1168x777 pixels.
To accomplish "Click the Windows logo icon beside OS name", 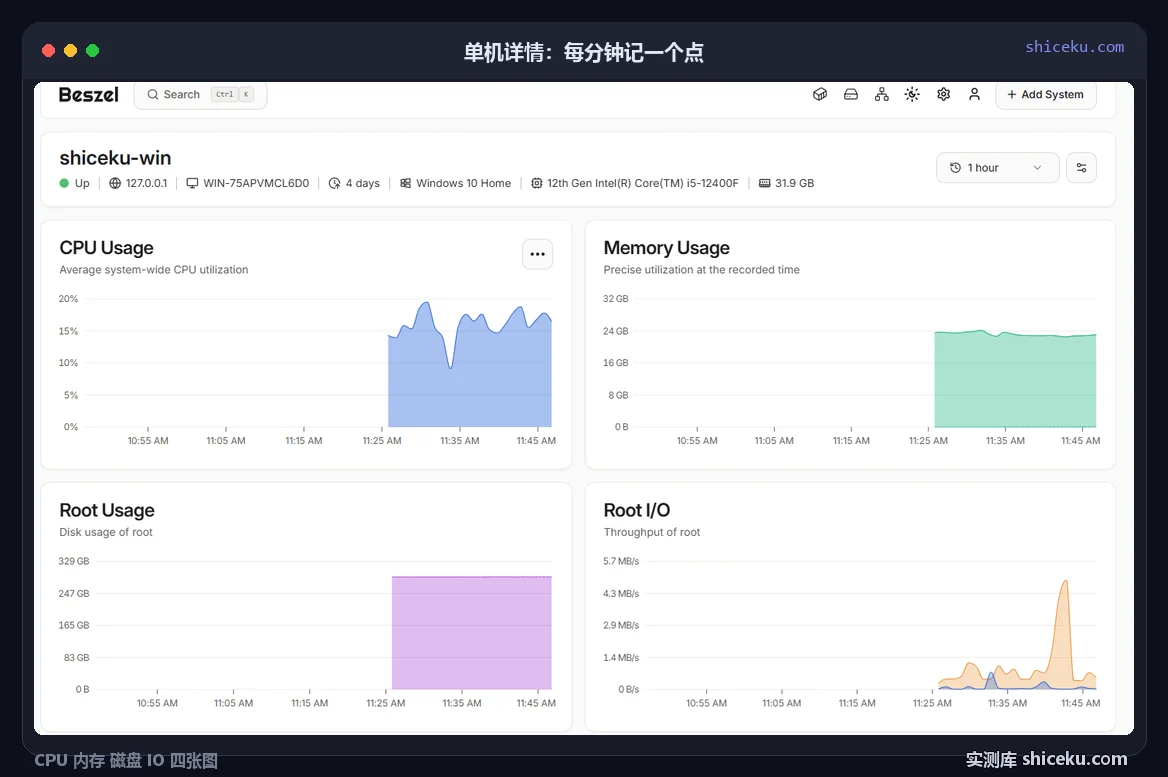I will click(405, 183).
